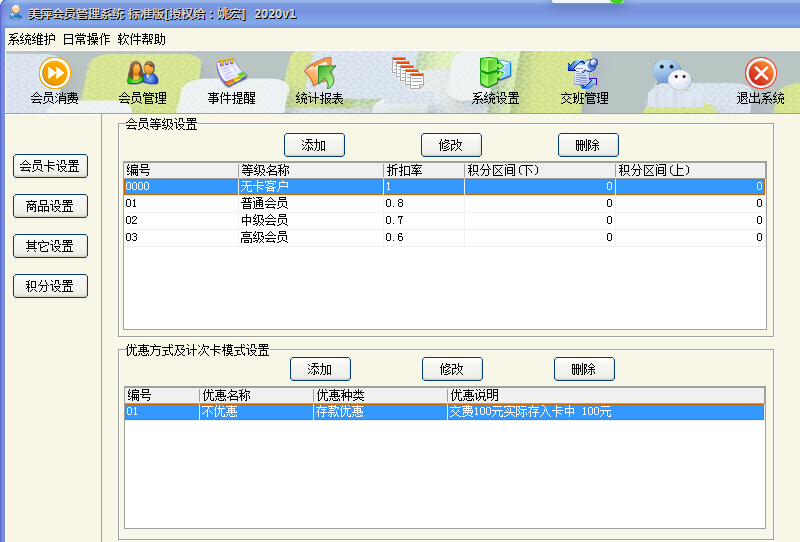Screen dimensions: 800x542
Task: Select the 无卡客户 row
Action: tap(444, 187)
